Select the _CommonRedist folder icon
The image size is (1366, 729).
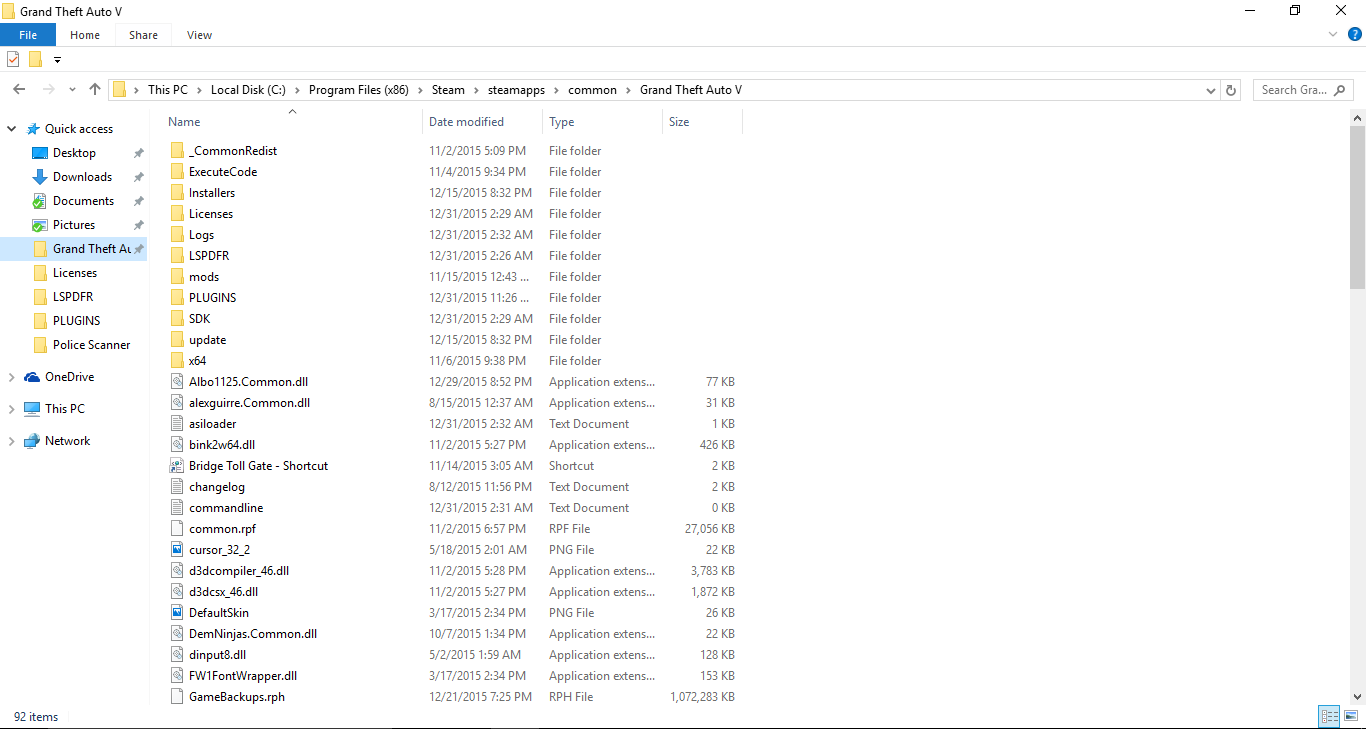click(x=177, y=151)
